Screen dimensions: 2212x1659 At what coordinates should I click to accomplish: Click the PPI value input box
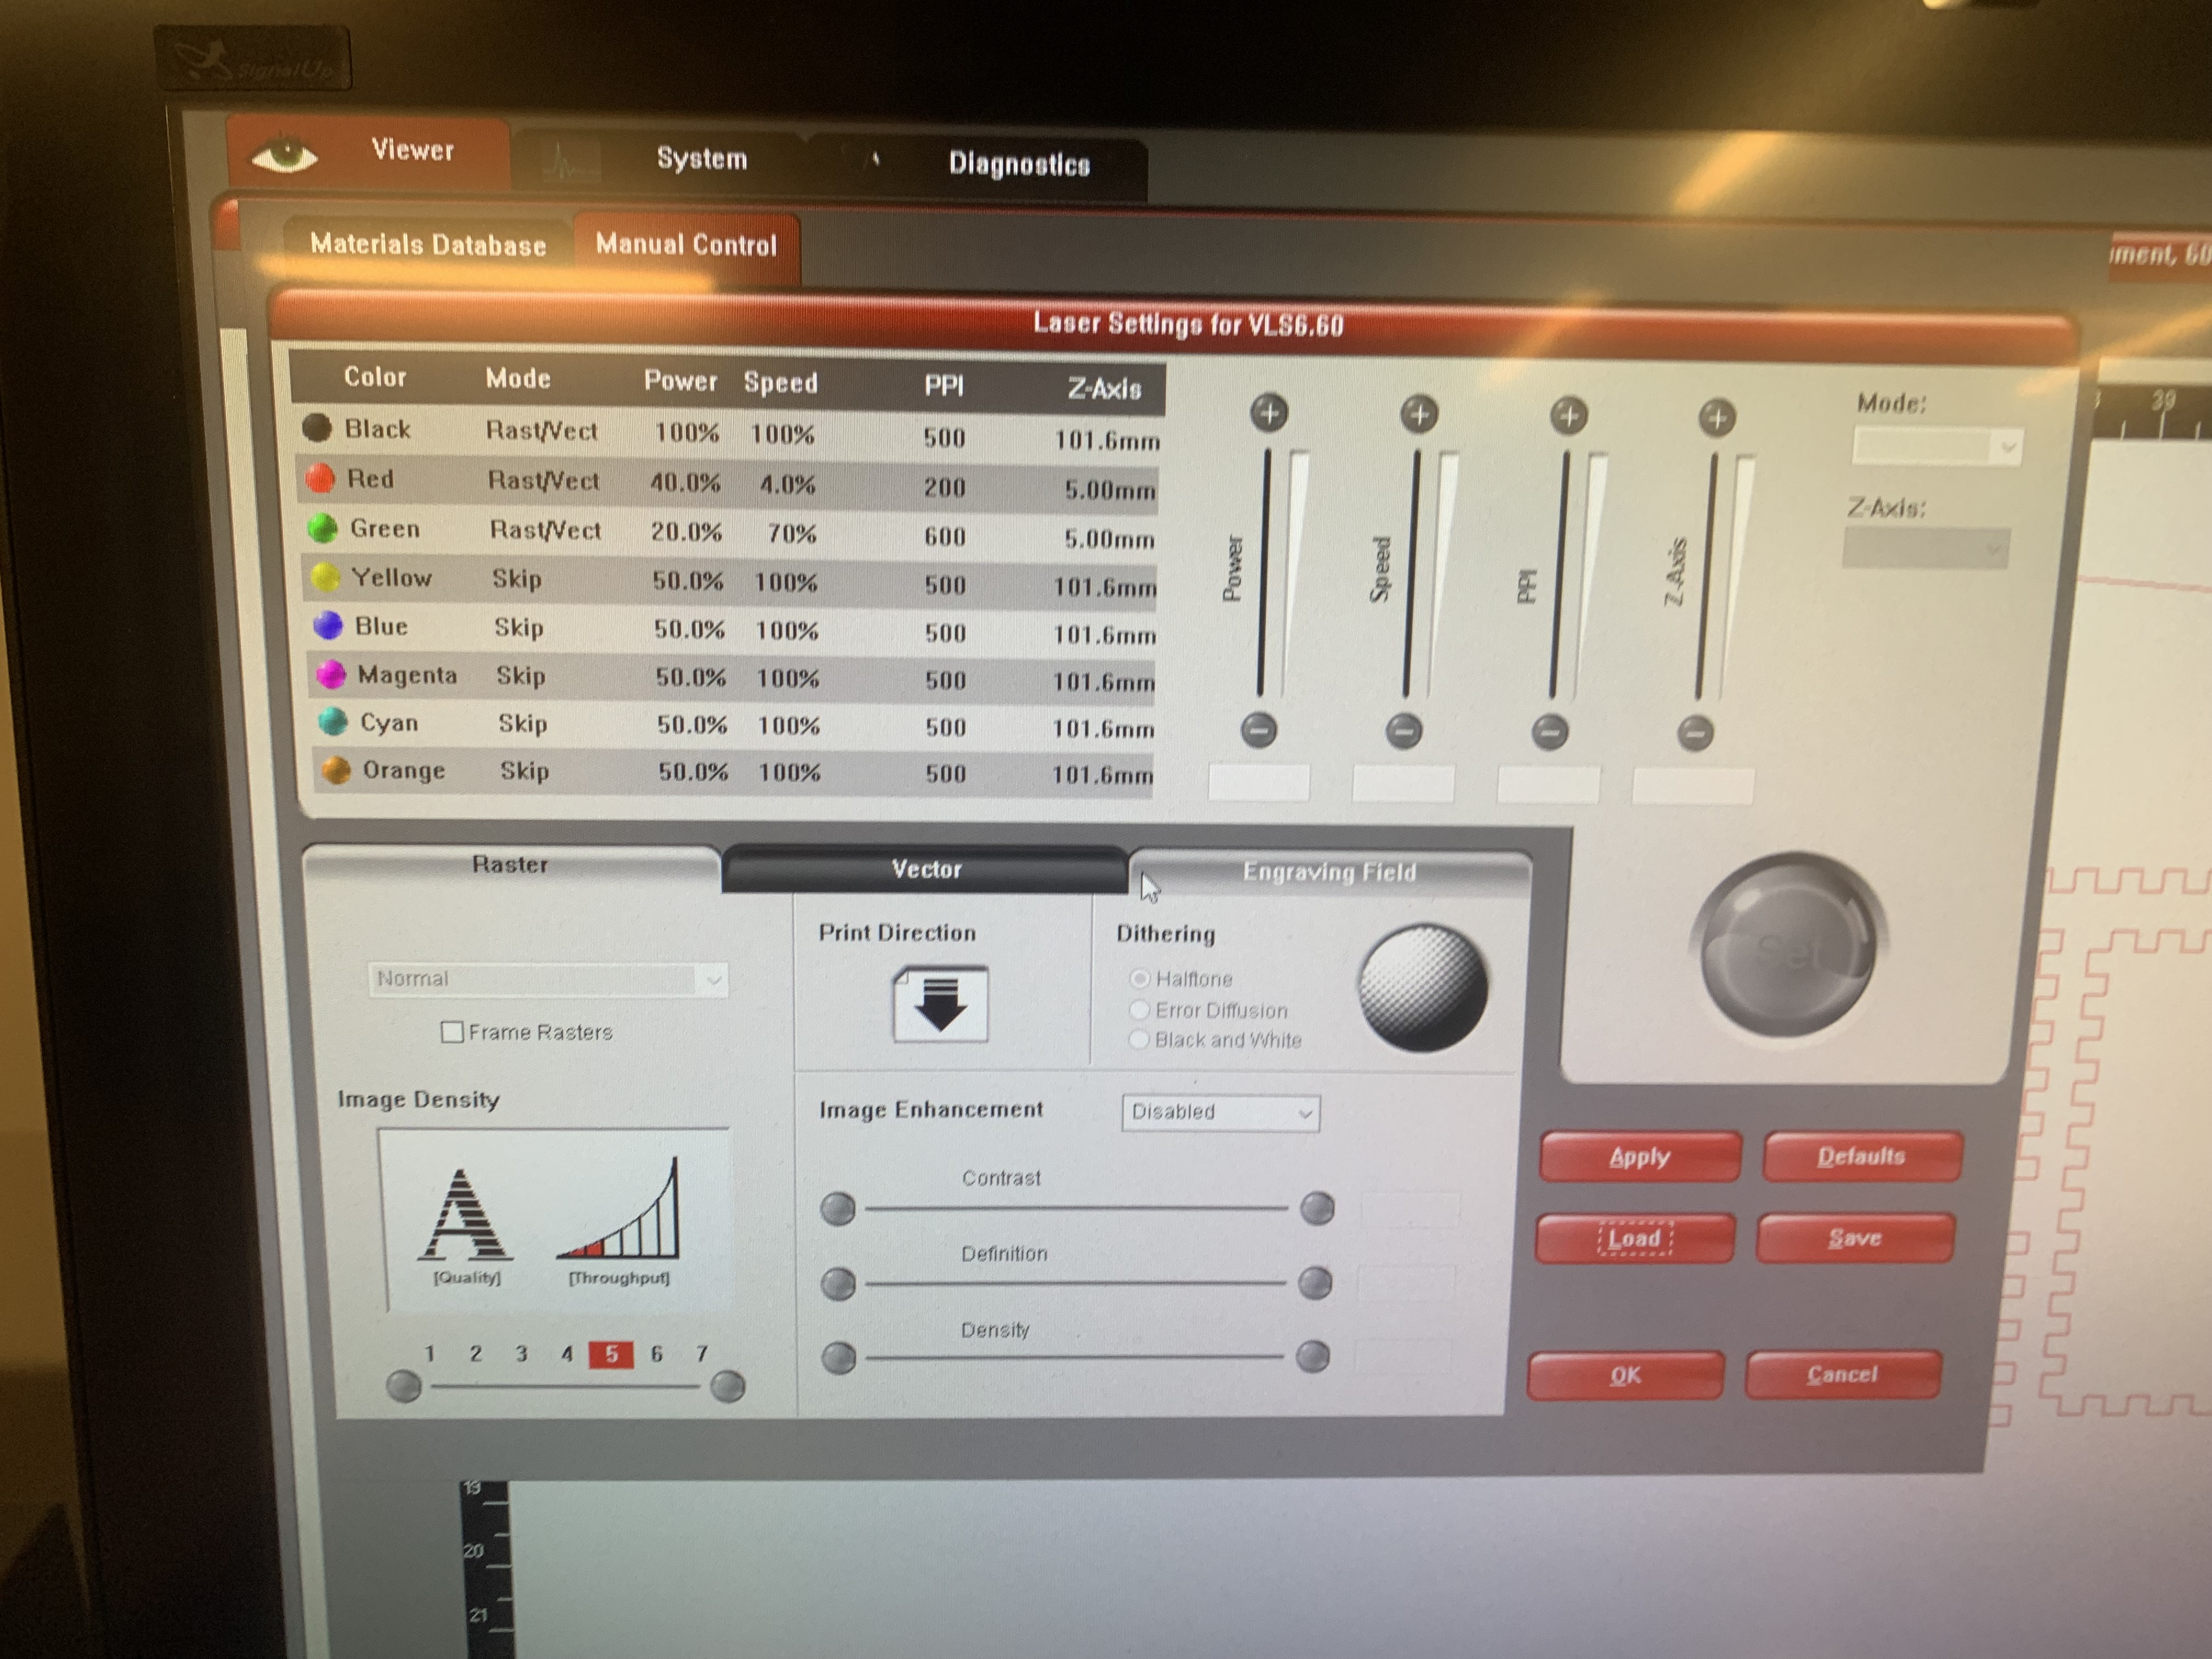1548,784
